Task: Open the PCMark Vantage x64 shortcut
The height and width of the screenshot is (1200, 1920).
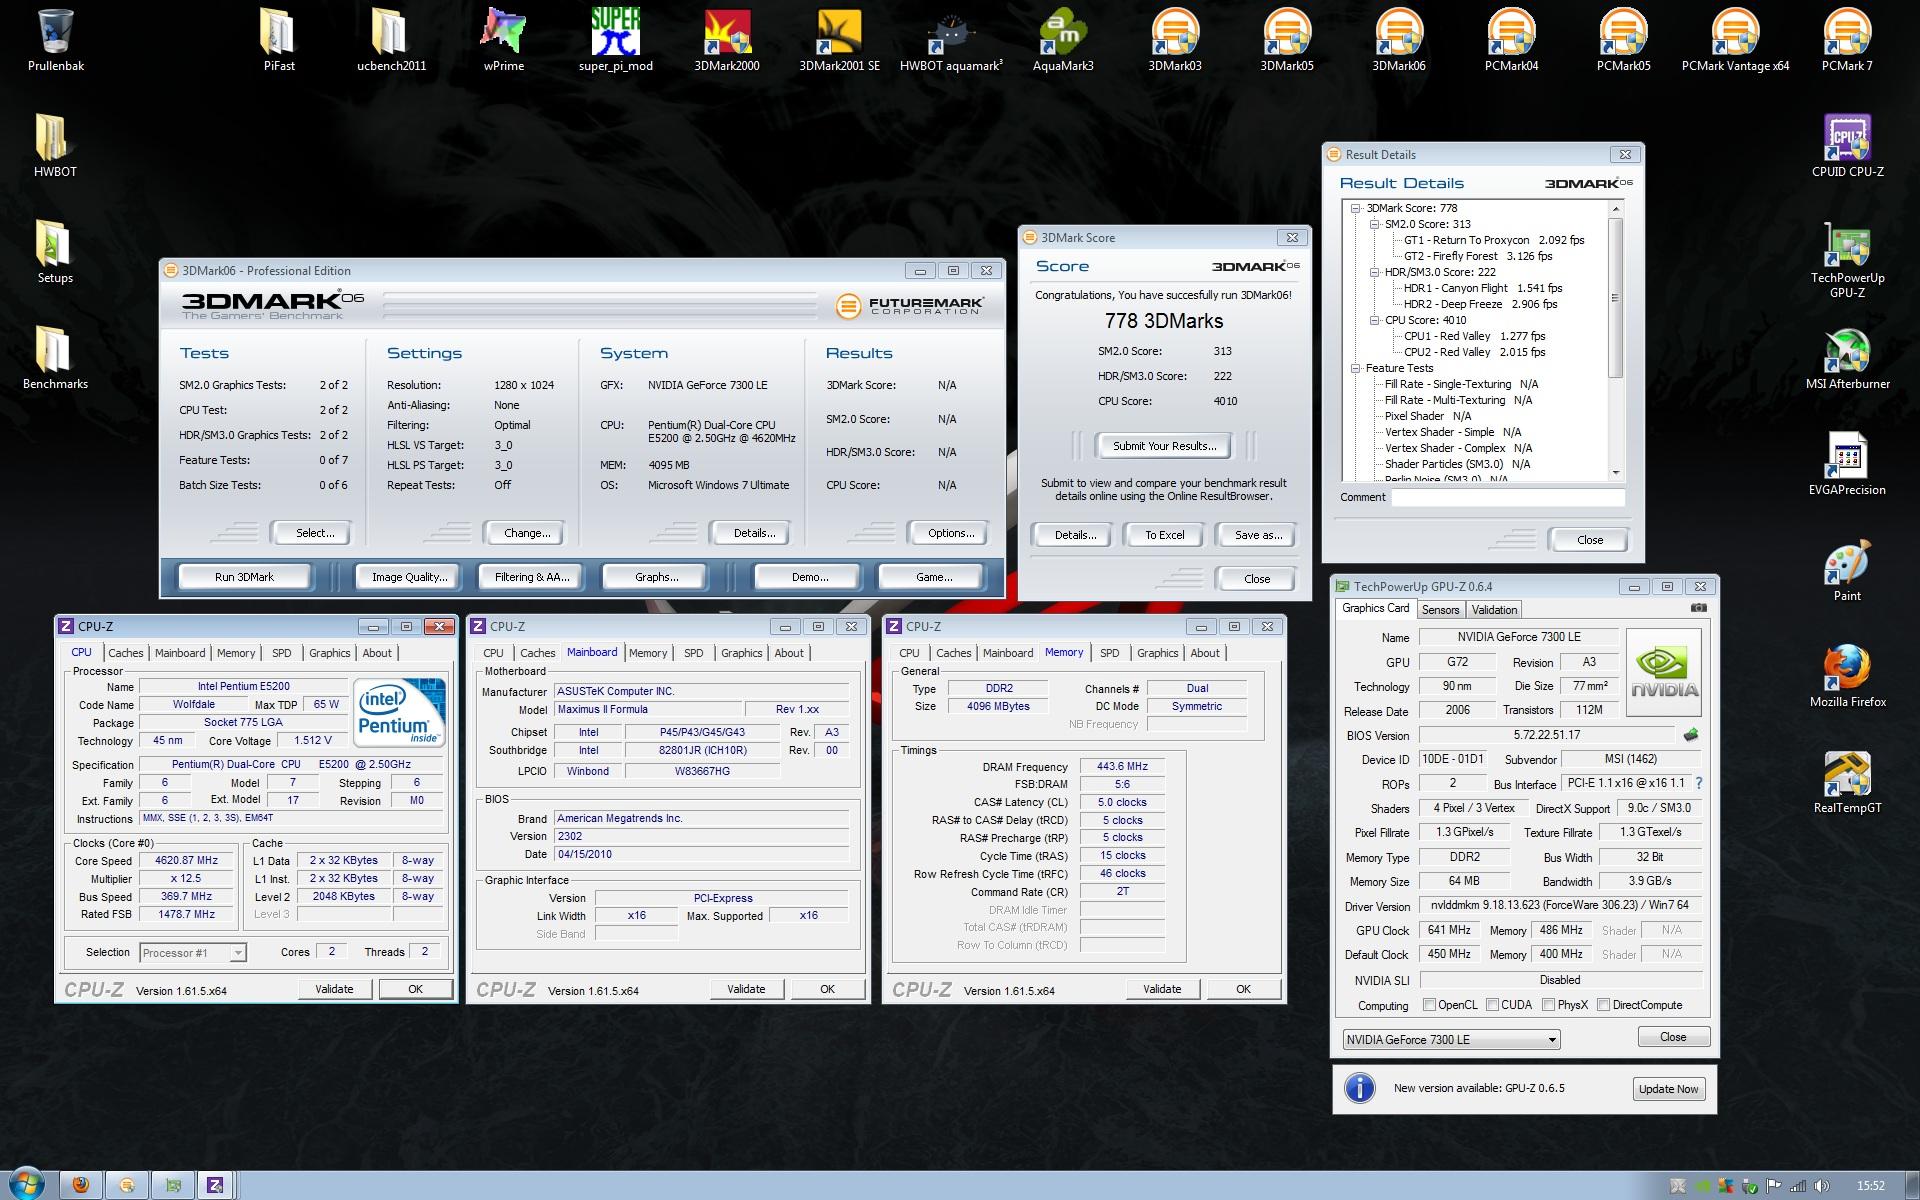Action: coord(1735,40)
